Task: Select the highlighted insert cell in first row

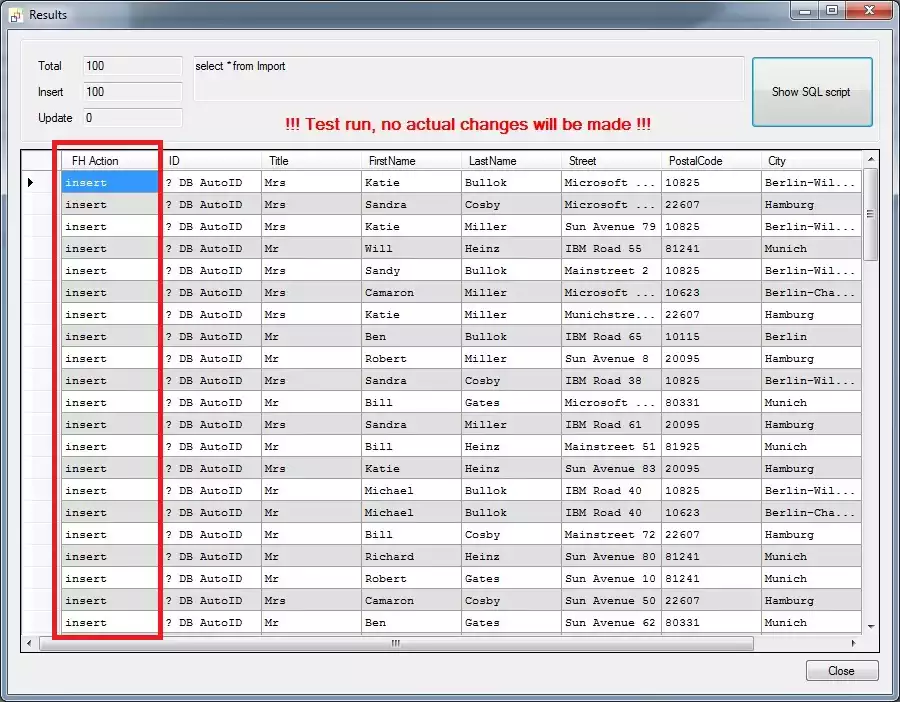Action: pyautogui.click(x=109, y=182)
